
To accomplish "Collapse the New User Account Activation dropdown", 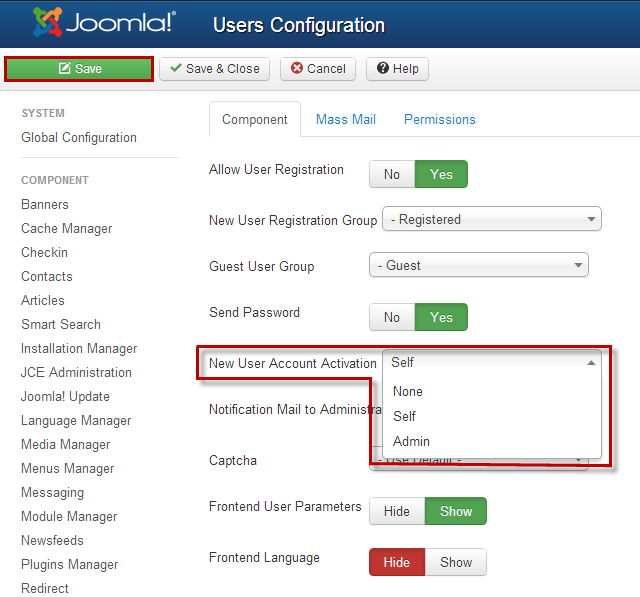I will (492, 362).
